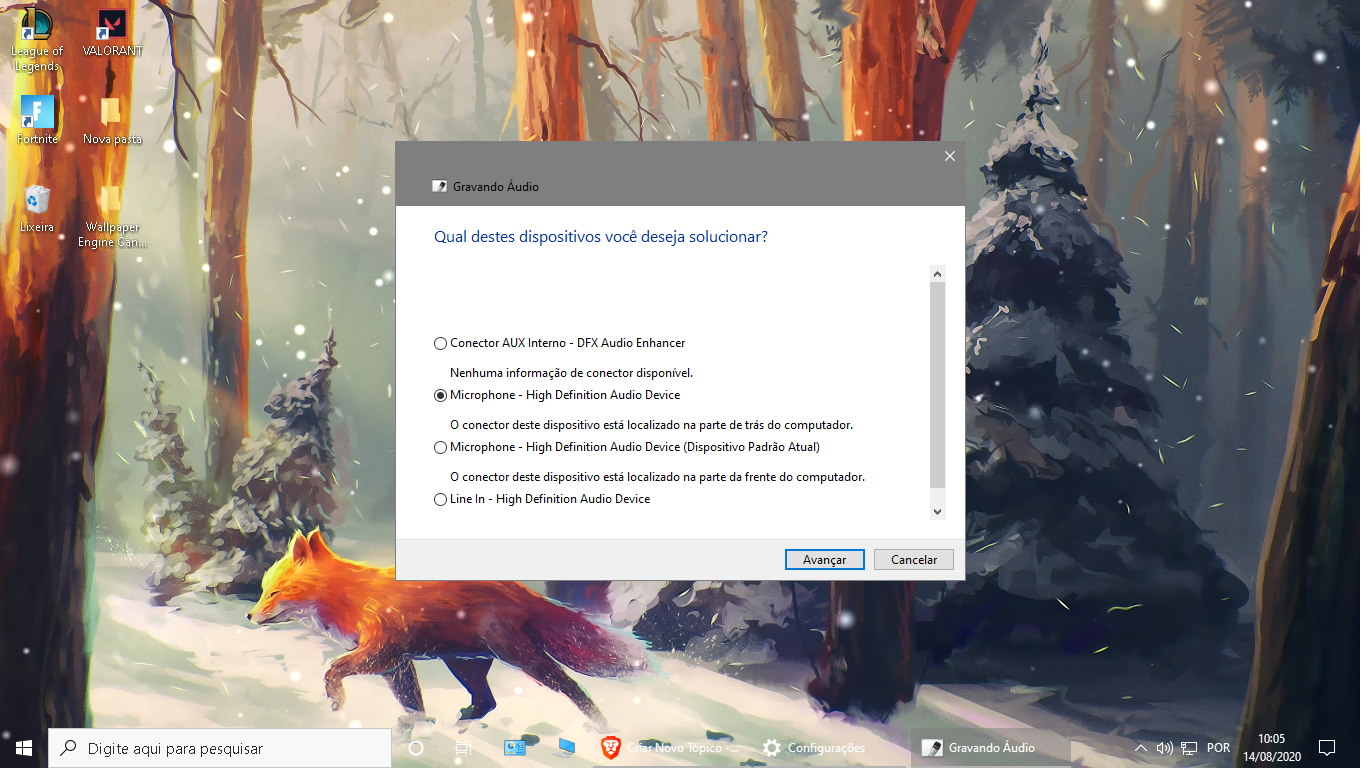This screenshot has height=776, width=1368.
Task: Open the notification action center icon
Action: 1327,748
